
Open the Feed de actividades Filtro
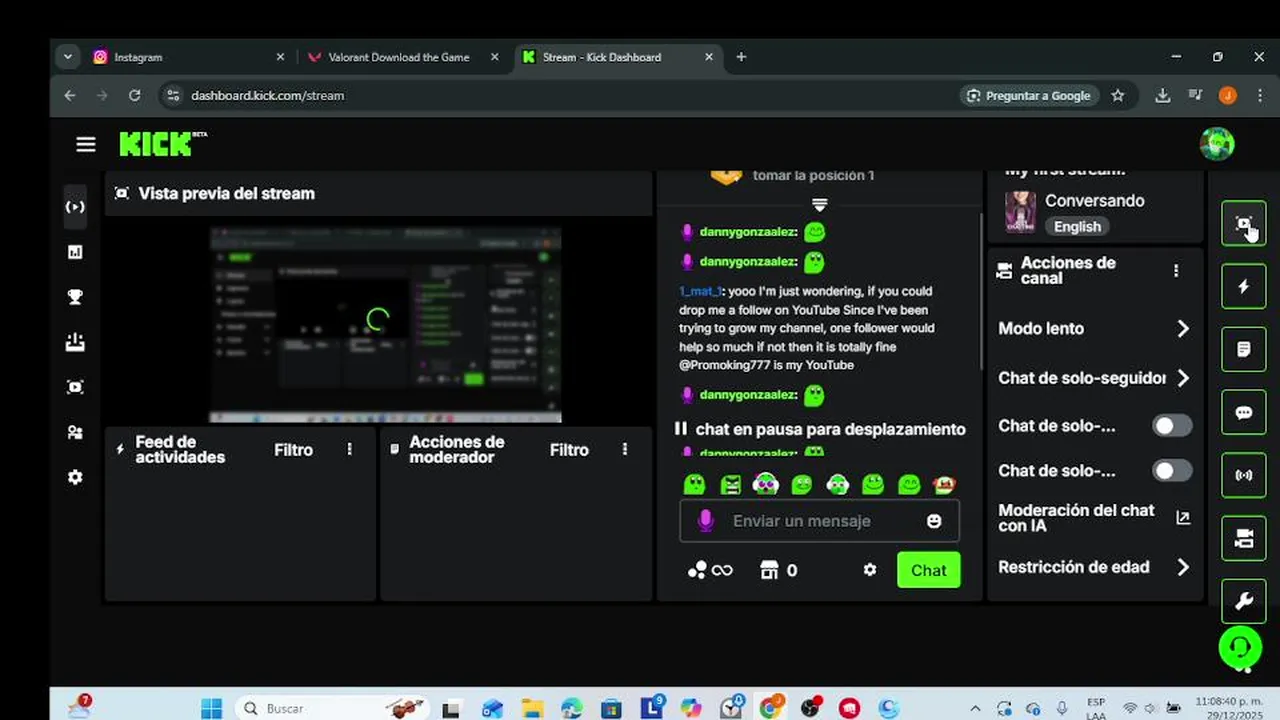click(293, 450)
